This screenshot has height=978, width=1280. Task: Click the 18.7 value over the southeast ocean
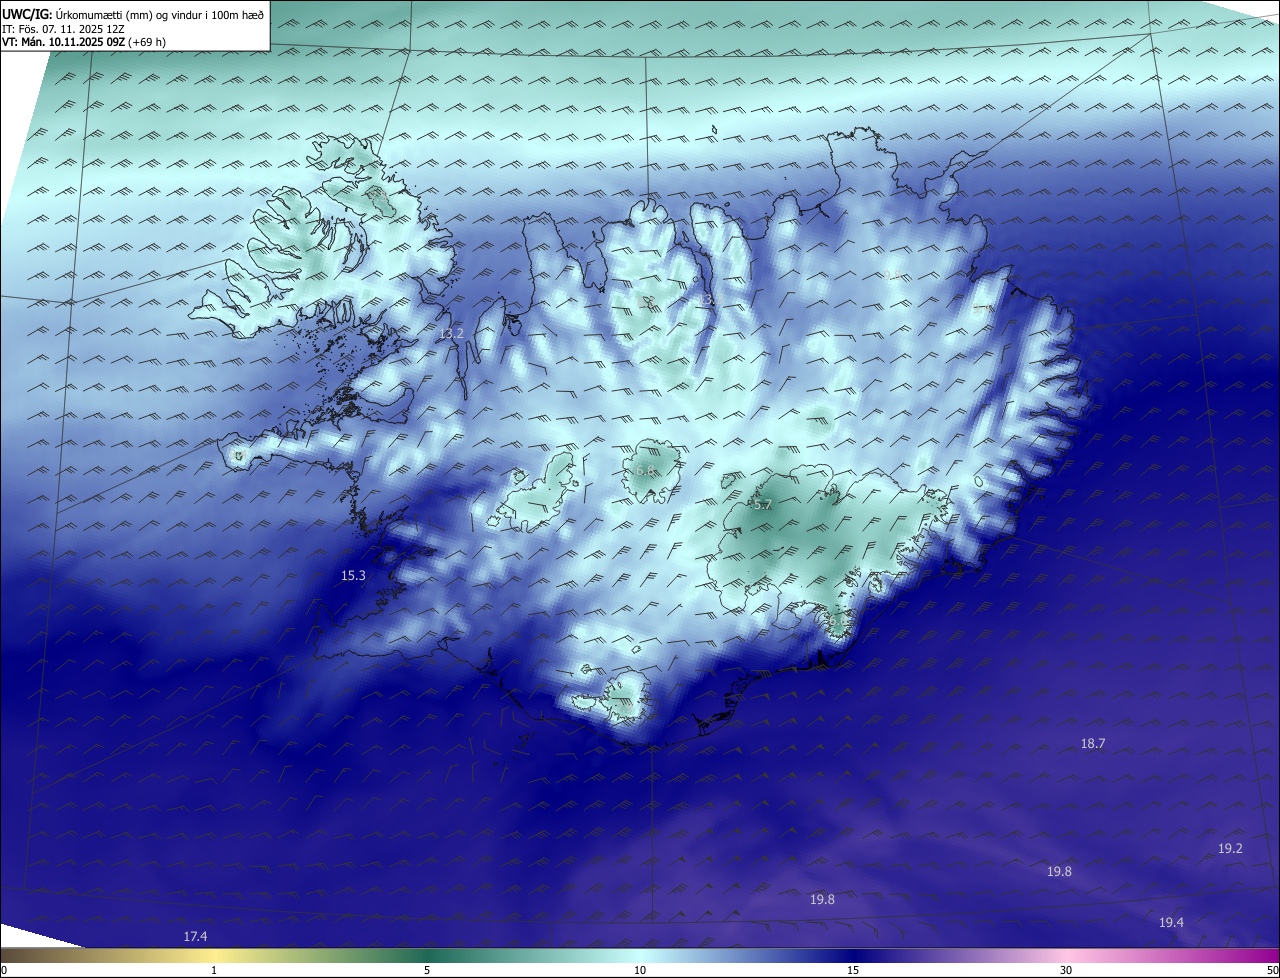click(1093, 743)
